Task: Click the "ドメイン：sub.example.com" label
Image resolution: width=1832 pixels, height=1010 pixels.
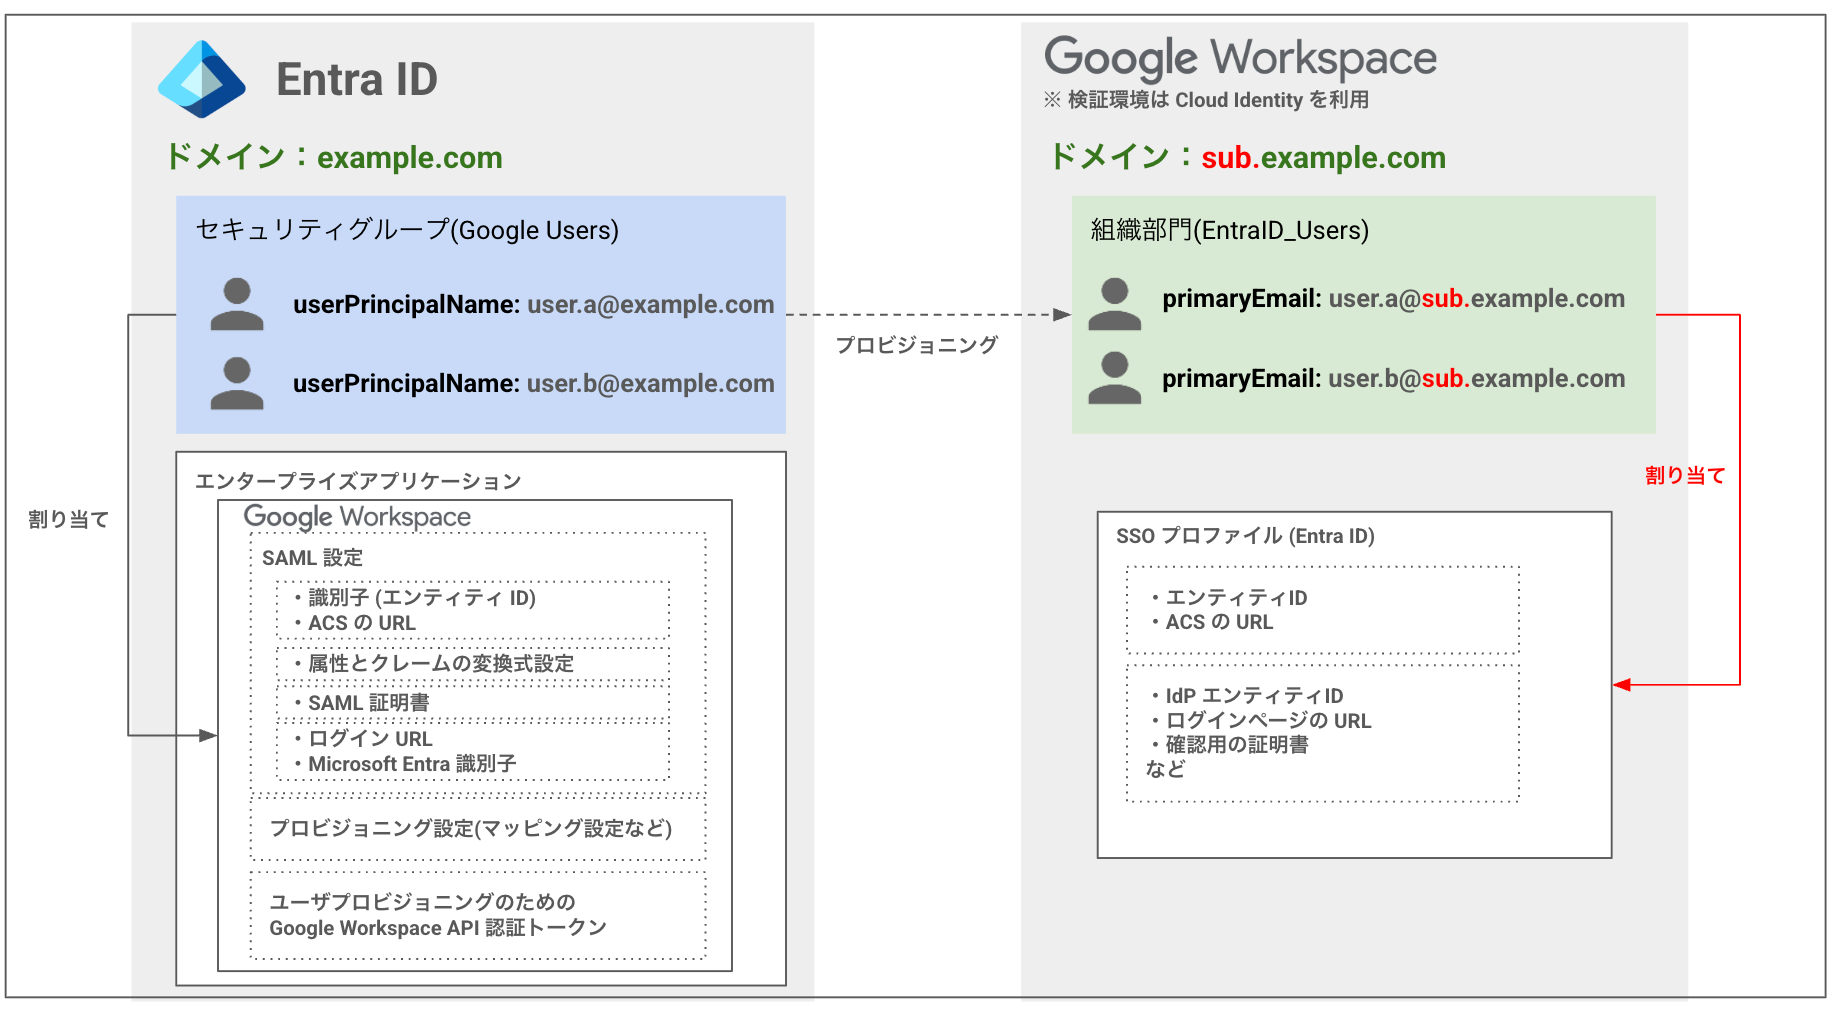Action: 1247,157
